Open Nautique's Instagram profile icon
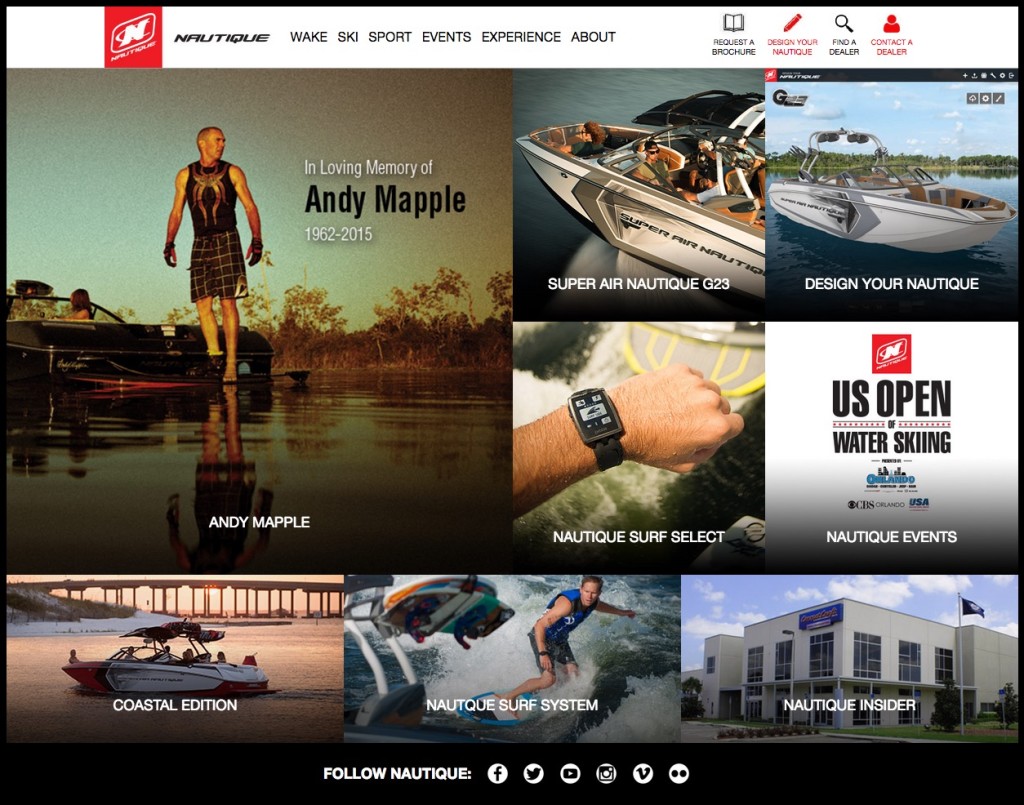Image resolution: width=1024 pixels, height=805 pixels. (606, 773)
